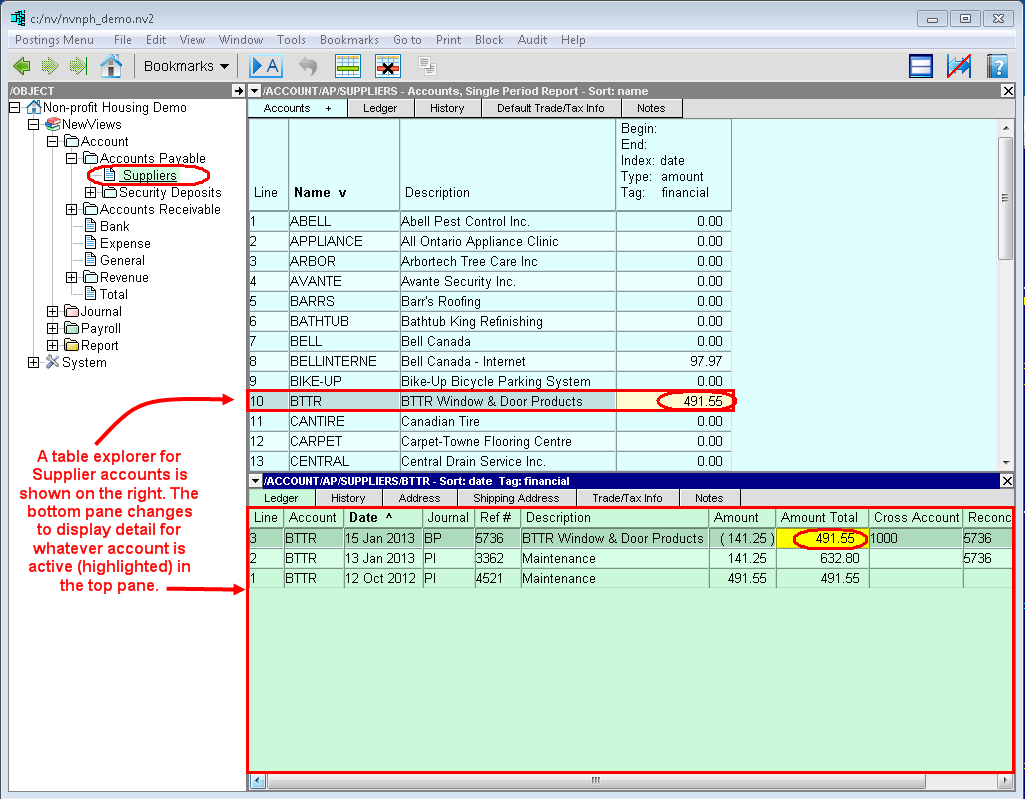
Task: Open the Audit menu
Action: (532, 40)
